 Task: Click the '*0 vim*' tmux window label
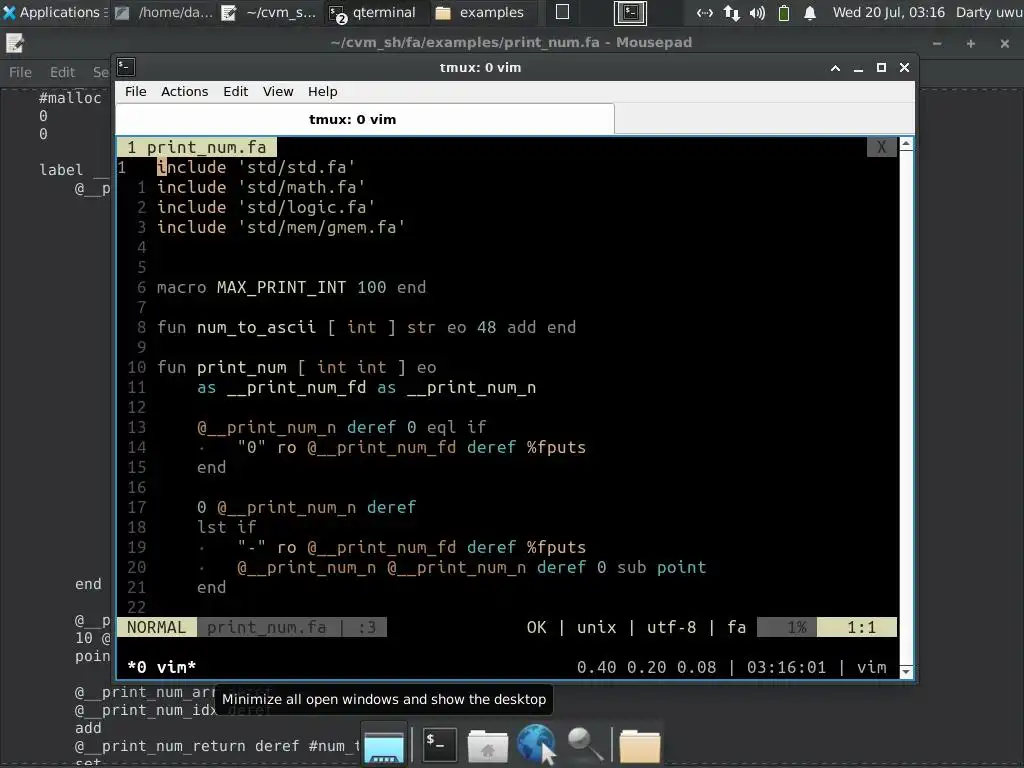161,667
